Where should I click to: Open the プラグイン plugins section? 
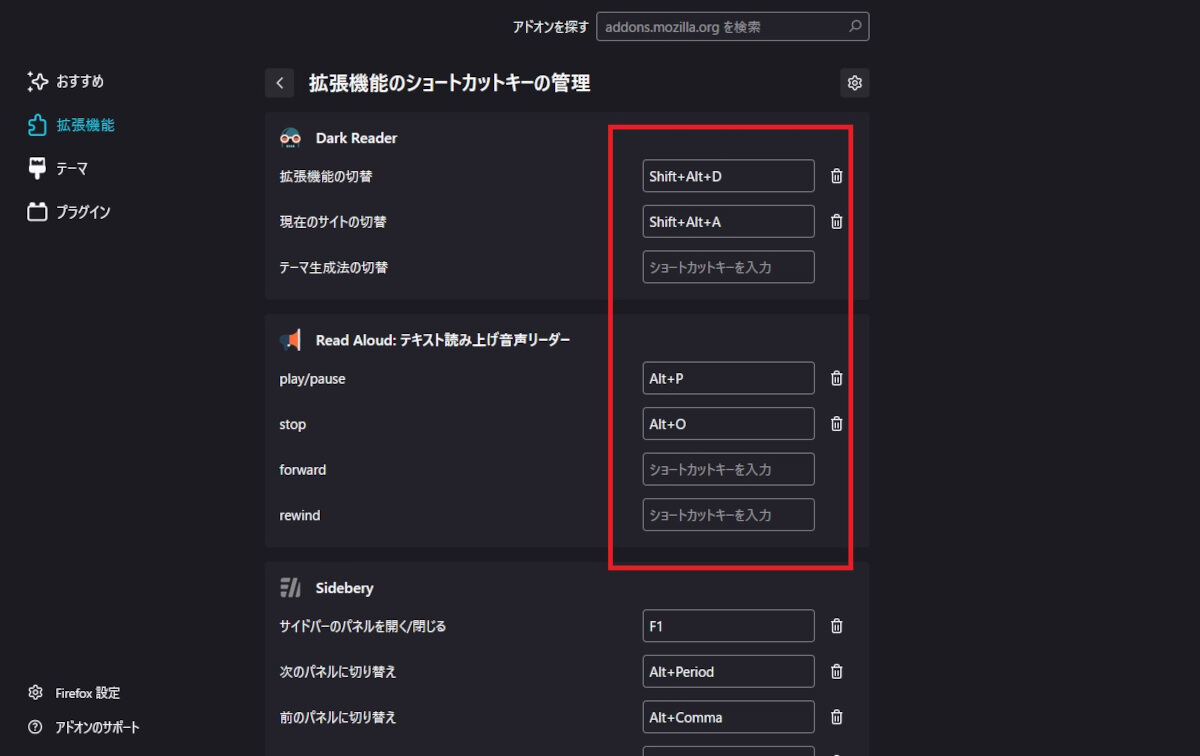(69, 212)
